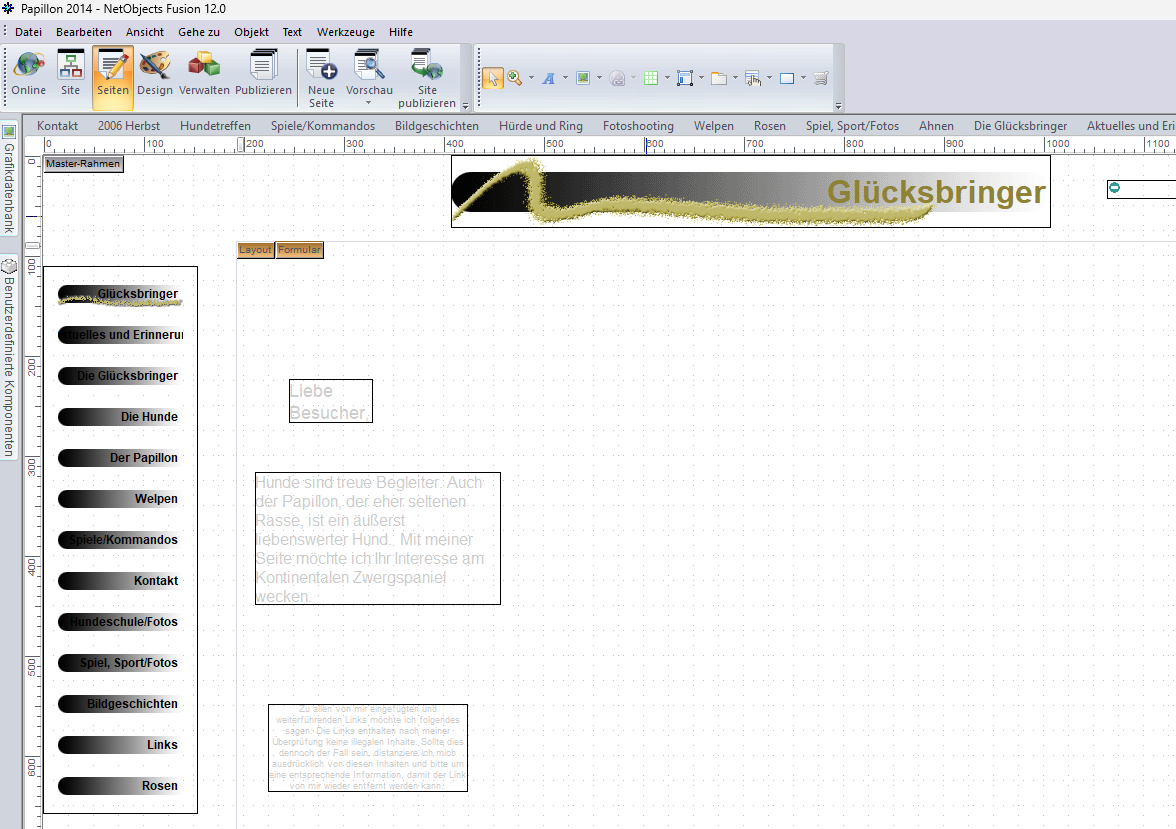The image size is (1176, 829).
Task: Open the Bearbeiten menu
Action: (x=84, y=32)
